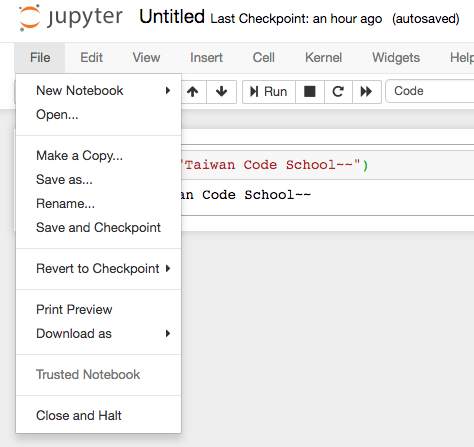474x447 pixels.
Task: Open the Kernel menu
Action: 323,58
